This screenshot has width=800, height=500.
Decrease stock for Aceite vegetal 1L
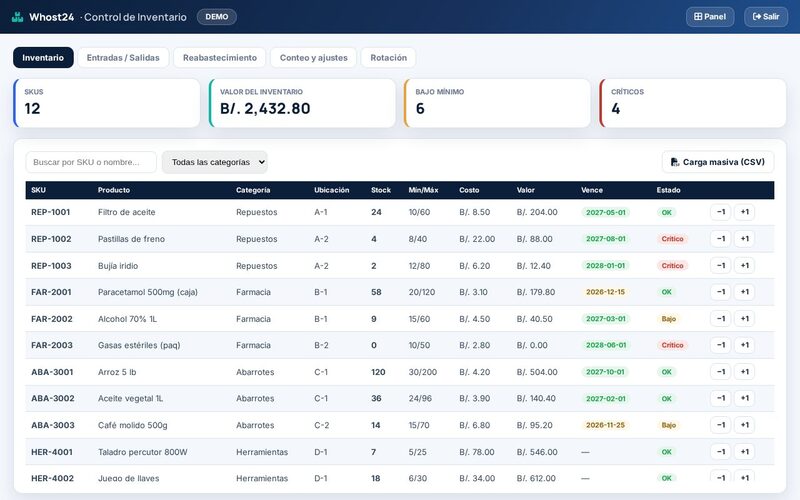click(720, 398)
